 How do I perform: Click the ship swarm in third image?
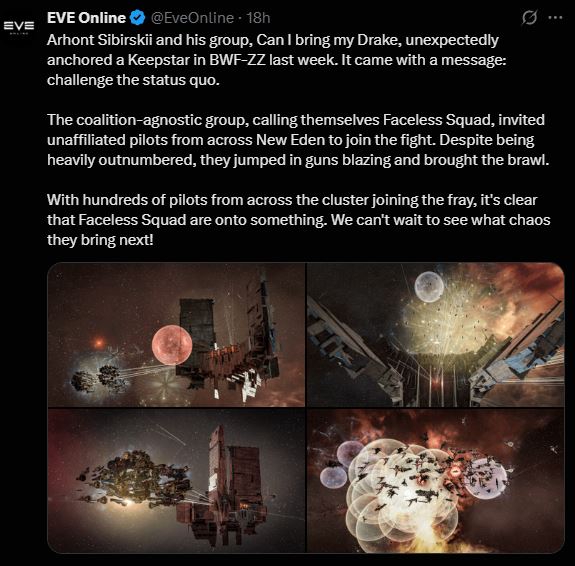(x=134, y=480)
